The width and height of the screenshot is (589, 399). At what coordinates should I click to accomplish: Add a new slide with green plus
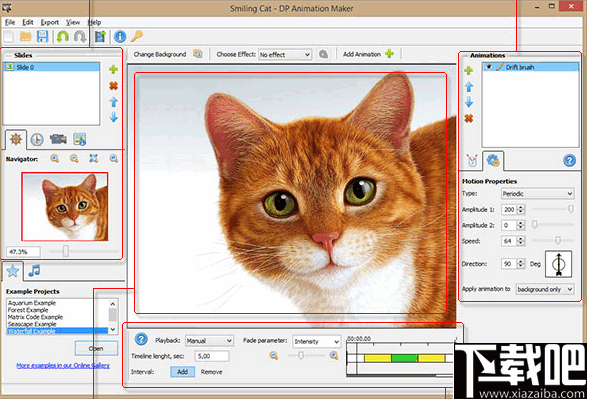[x=113, y=69]
